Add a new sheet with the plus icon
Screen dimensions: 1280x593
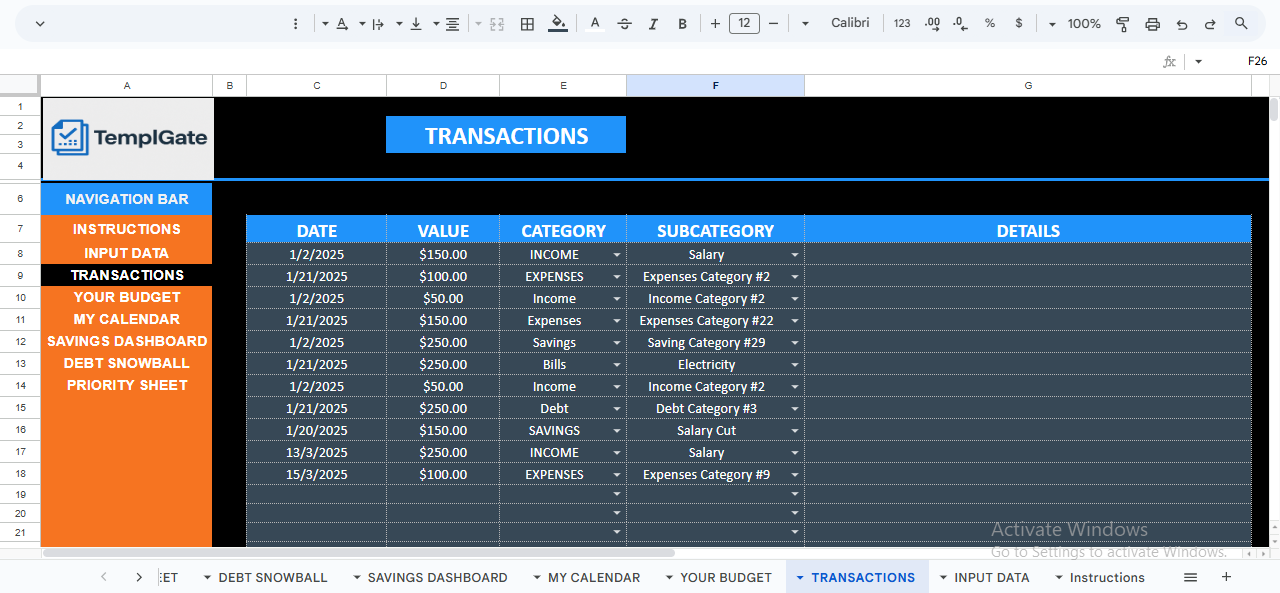click(1226, 577)
